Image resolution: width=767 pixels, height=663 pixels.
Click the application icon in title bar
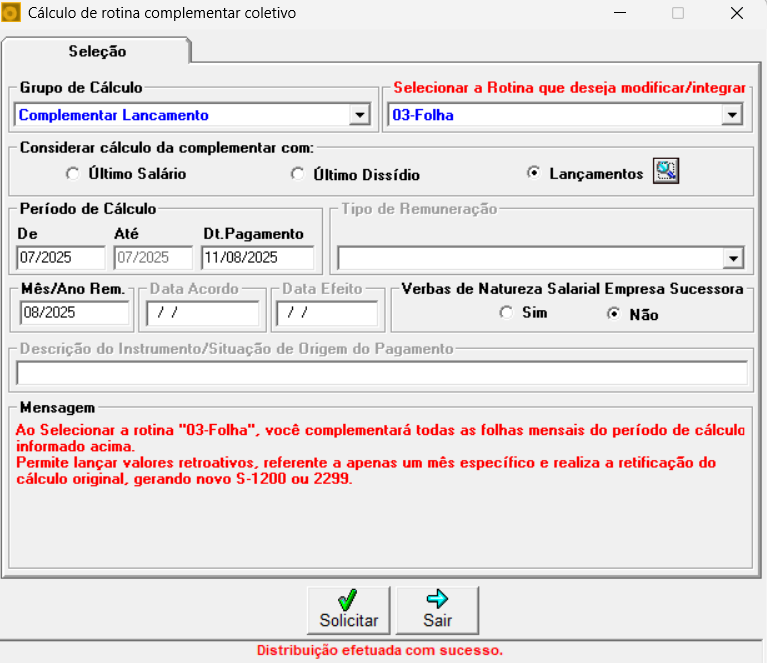click(10, 13)
